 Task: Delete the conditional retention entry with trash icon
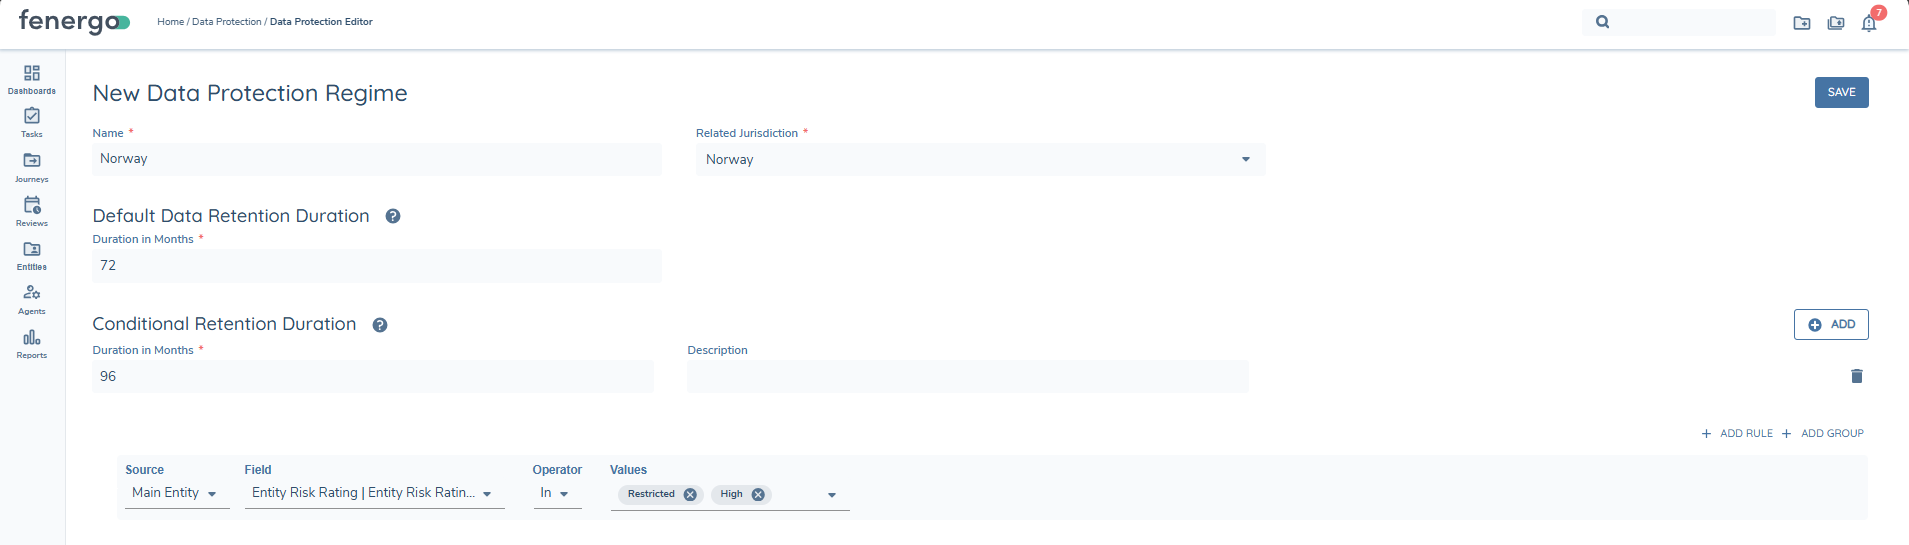pos(1856,376)
